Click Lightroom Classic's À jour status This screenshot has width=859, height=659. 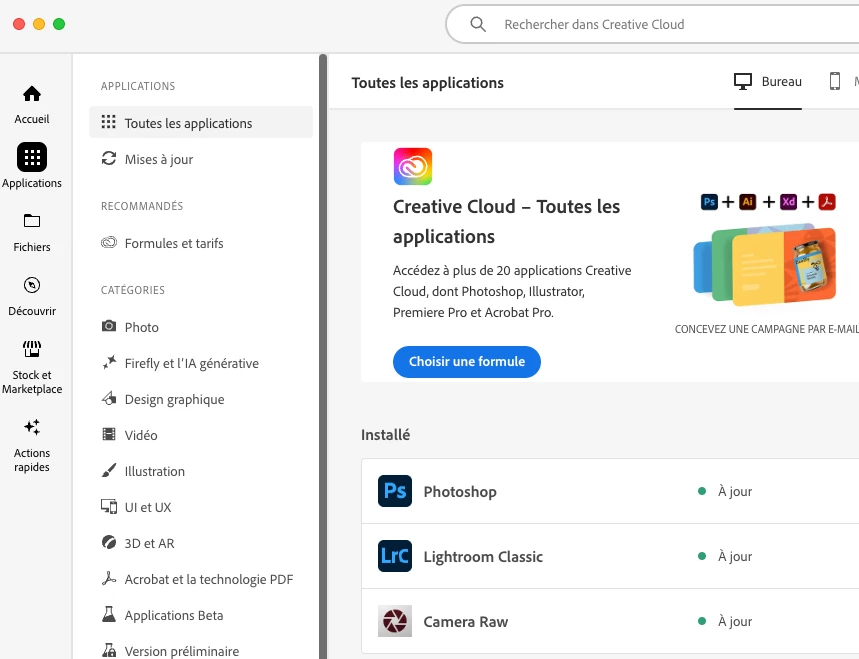pos(735,557)
